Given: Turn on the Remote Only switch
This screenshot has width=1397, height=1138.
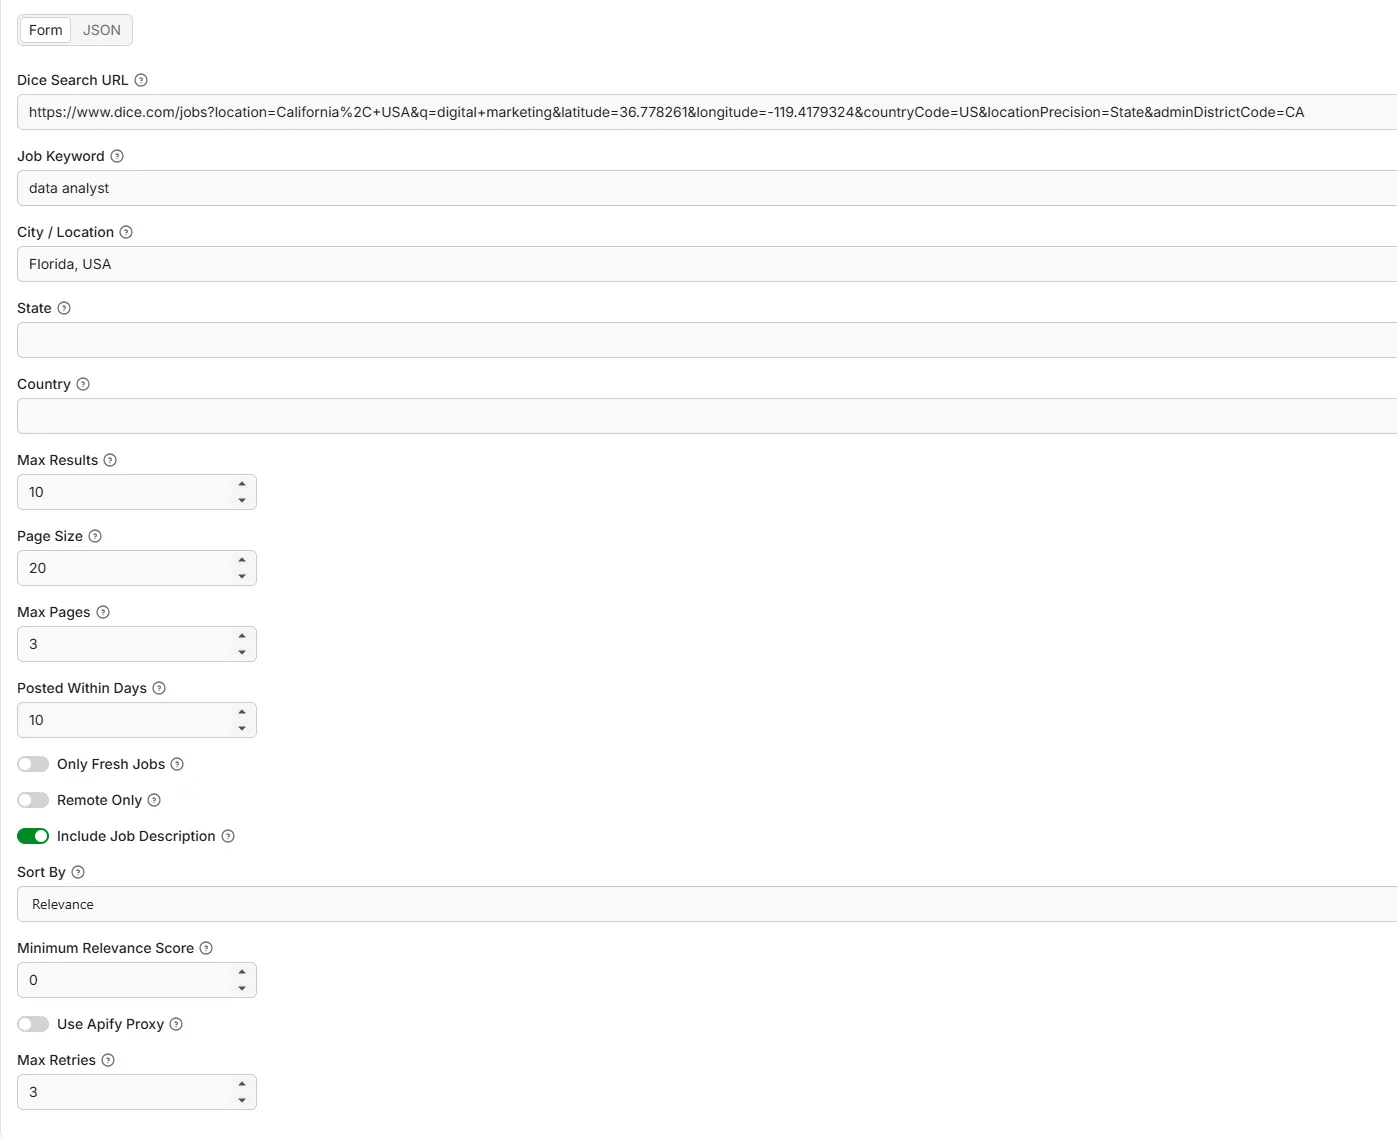Looking at the screenshot, I should coord(33,800).
